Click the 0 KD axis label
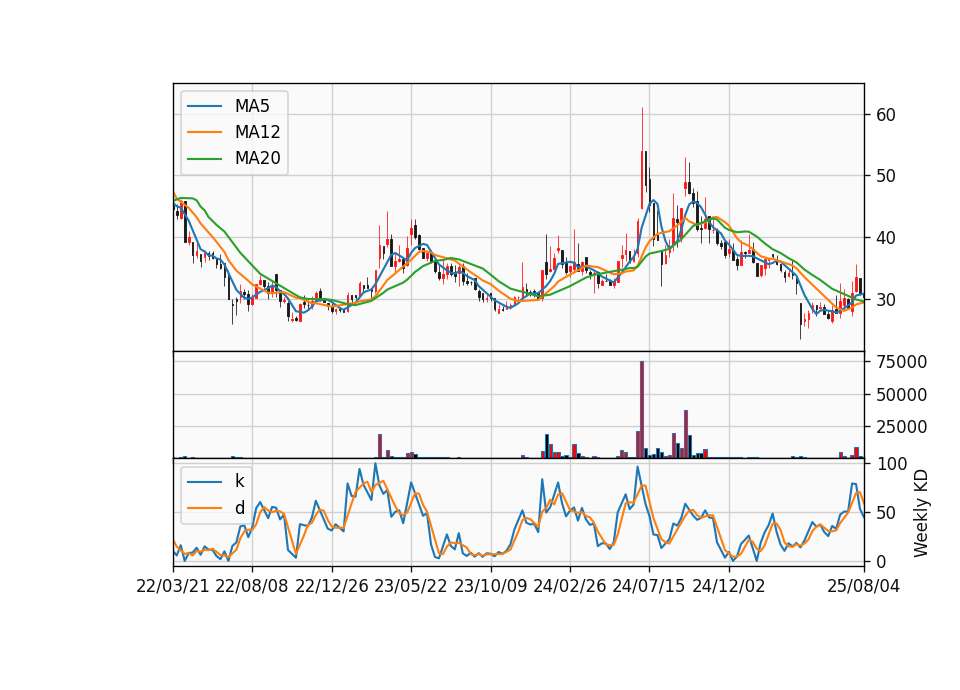Image resolution: width=960 pixels, height=690 pixels. [x=881, y=561]
